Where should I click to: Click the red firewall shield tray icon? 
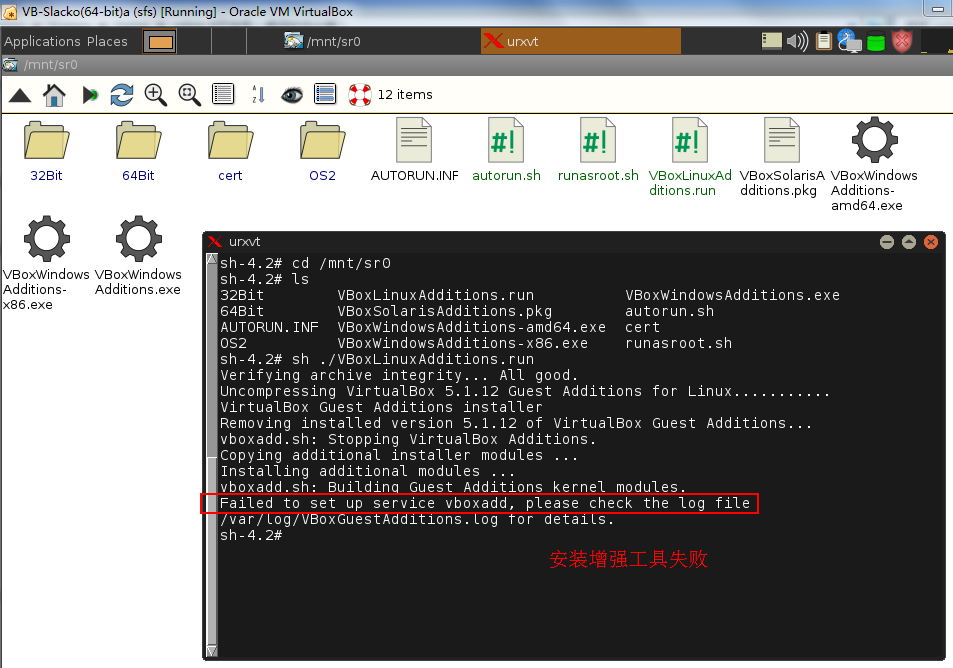coord(902,41)
